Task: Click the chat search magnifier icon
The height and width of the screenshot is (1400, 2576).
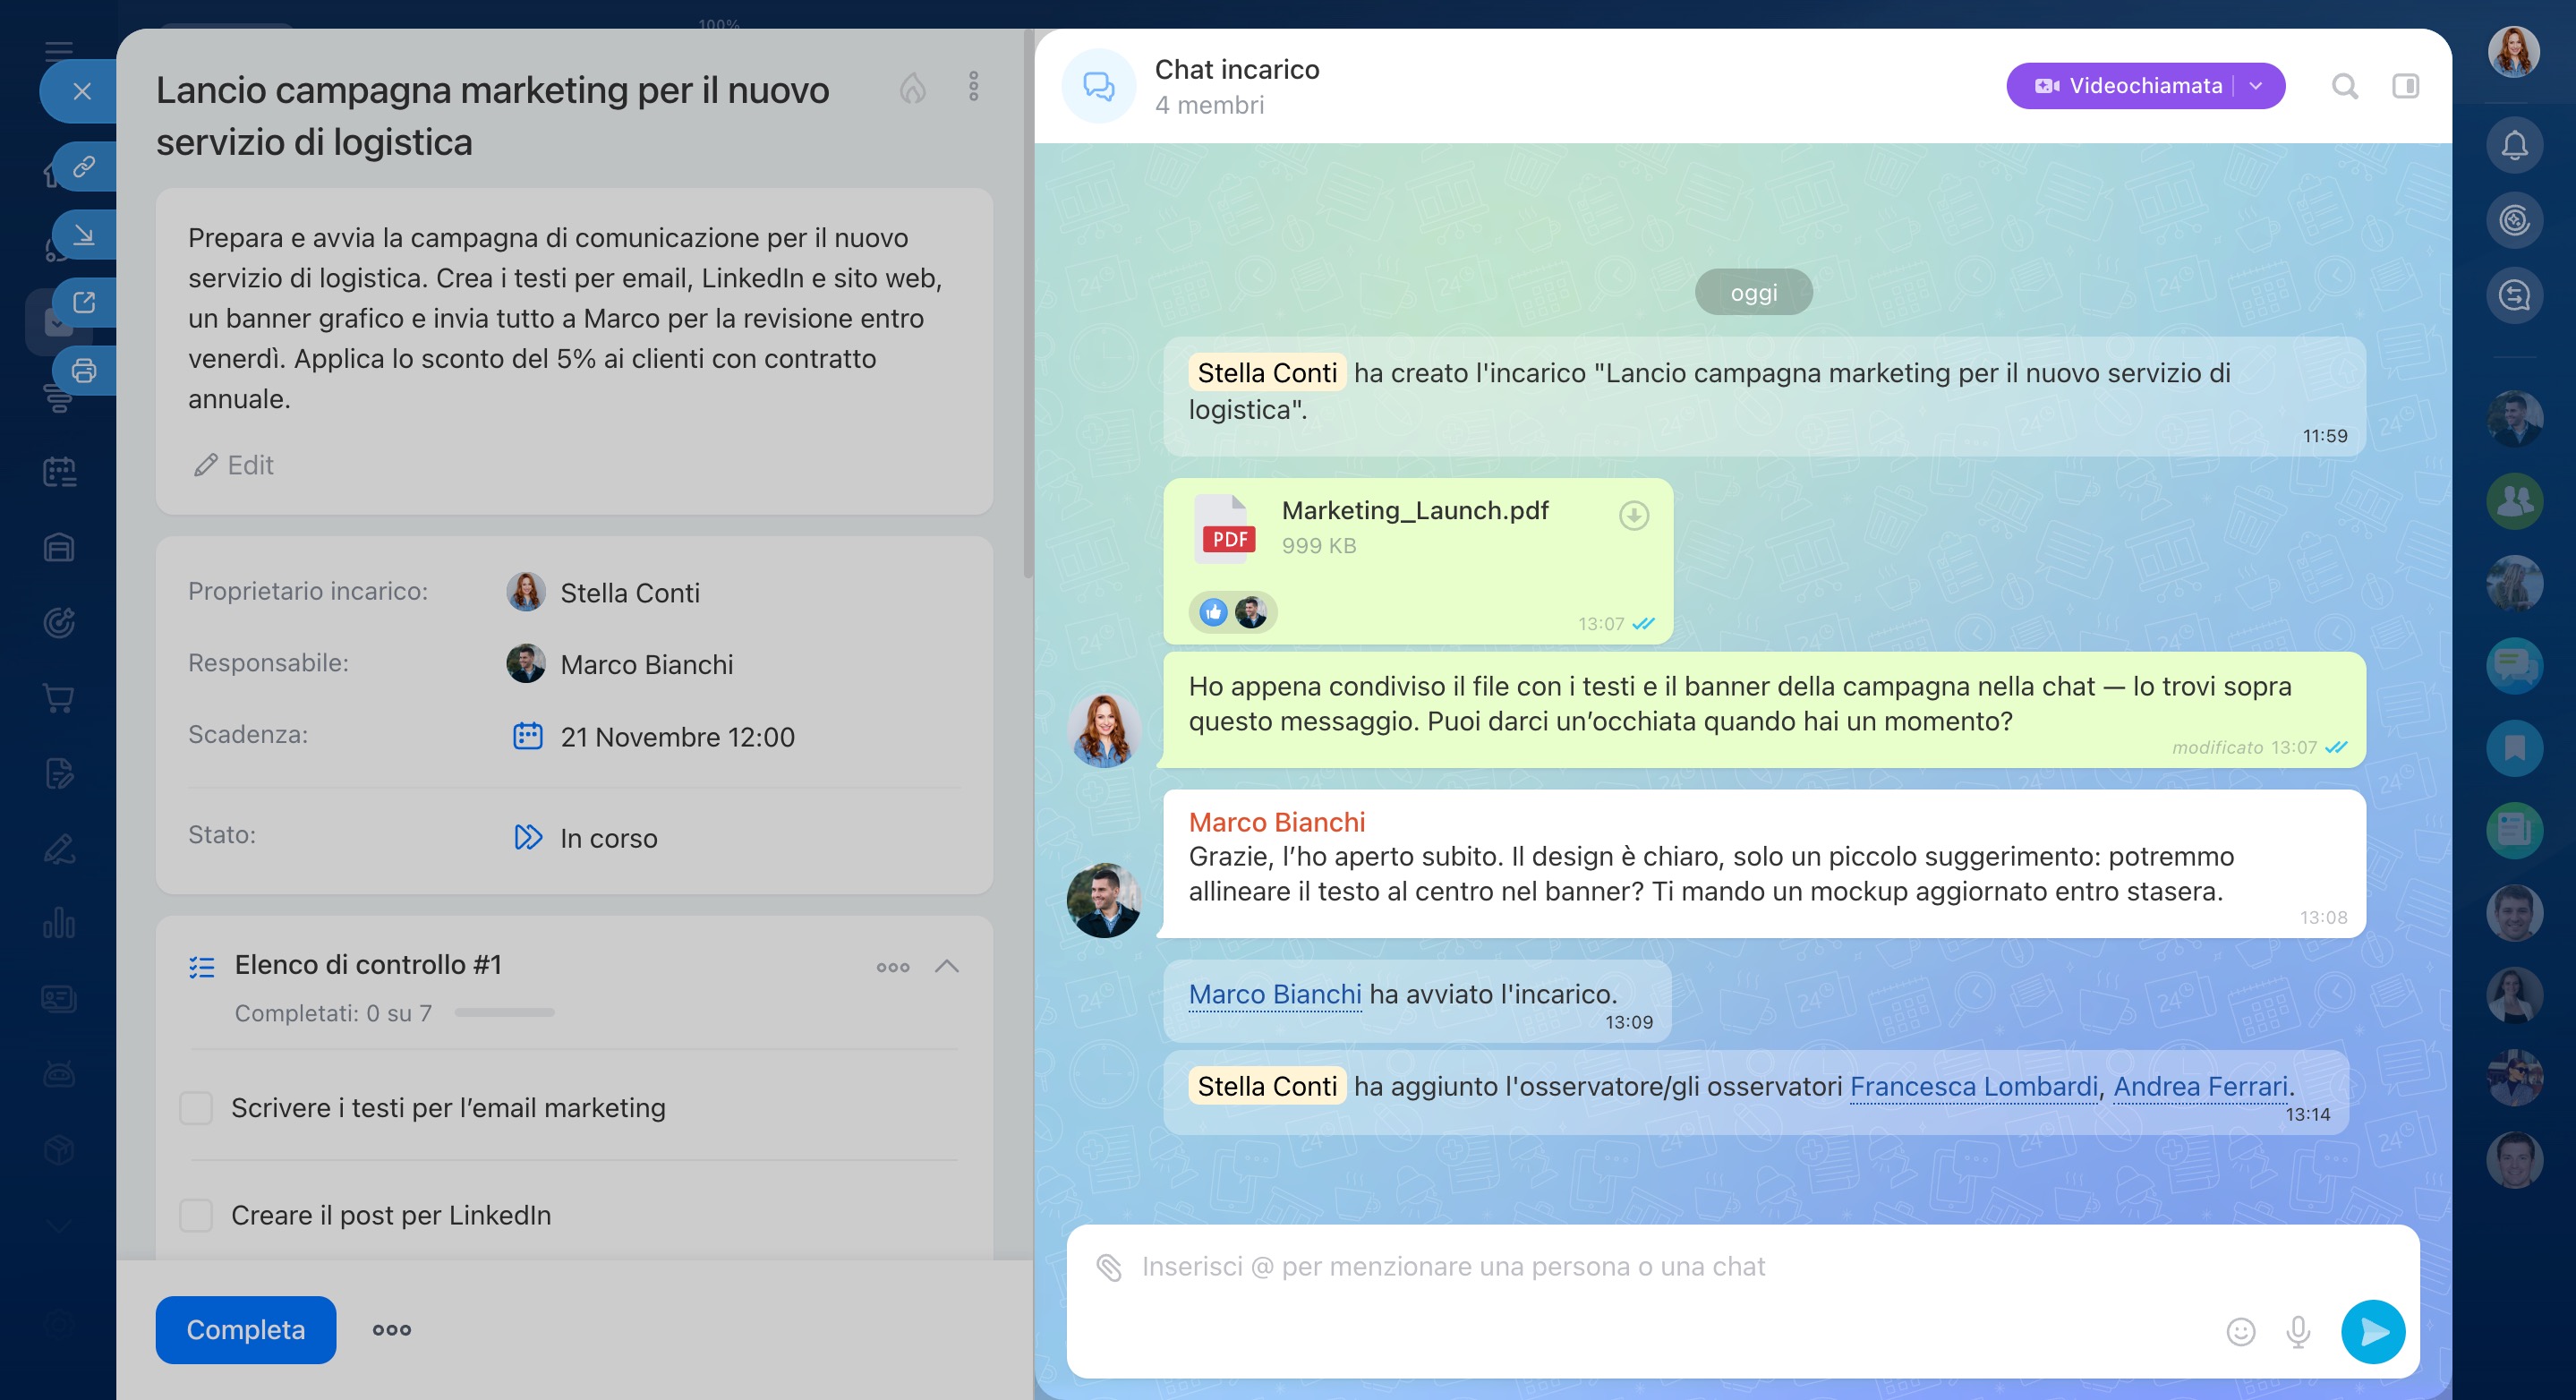Action: [x=2344, y=86]
